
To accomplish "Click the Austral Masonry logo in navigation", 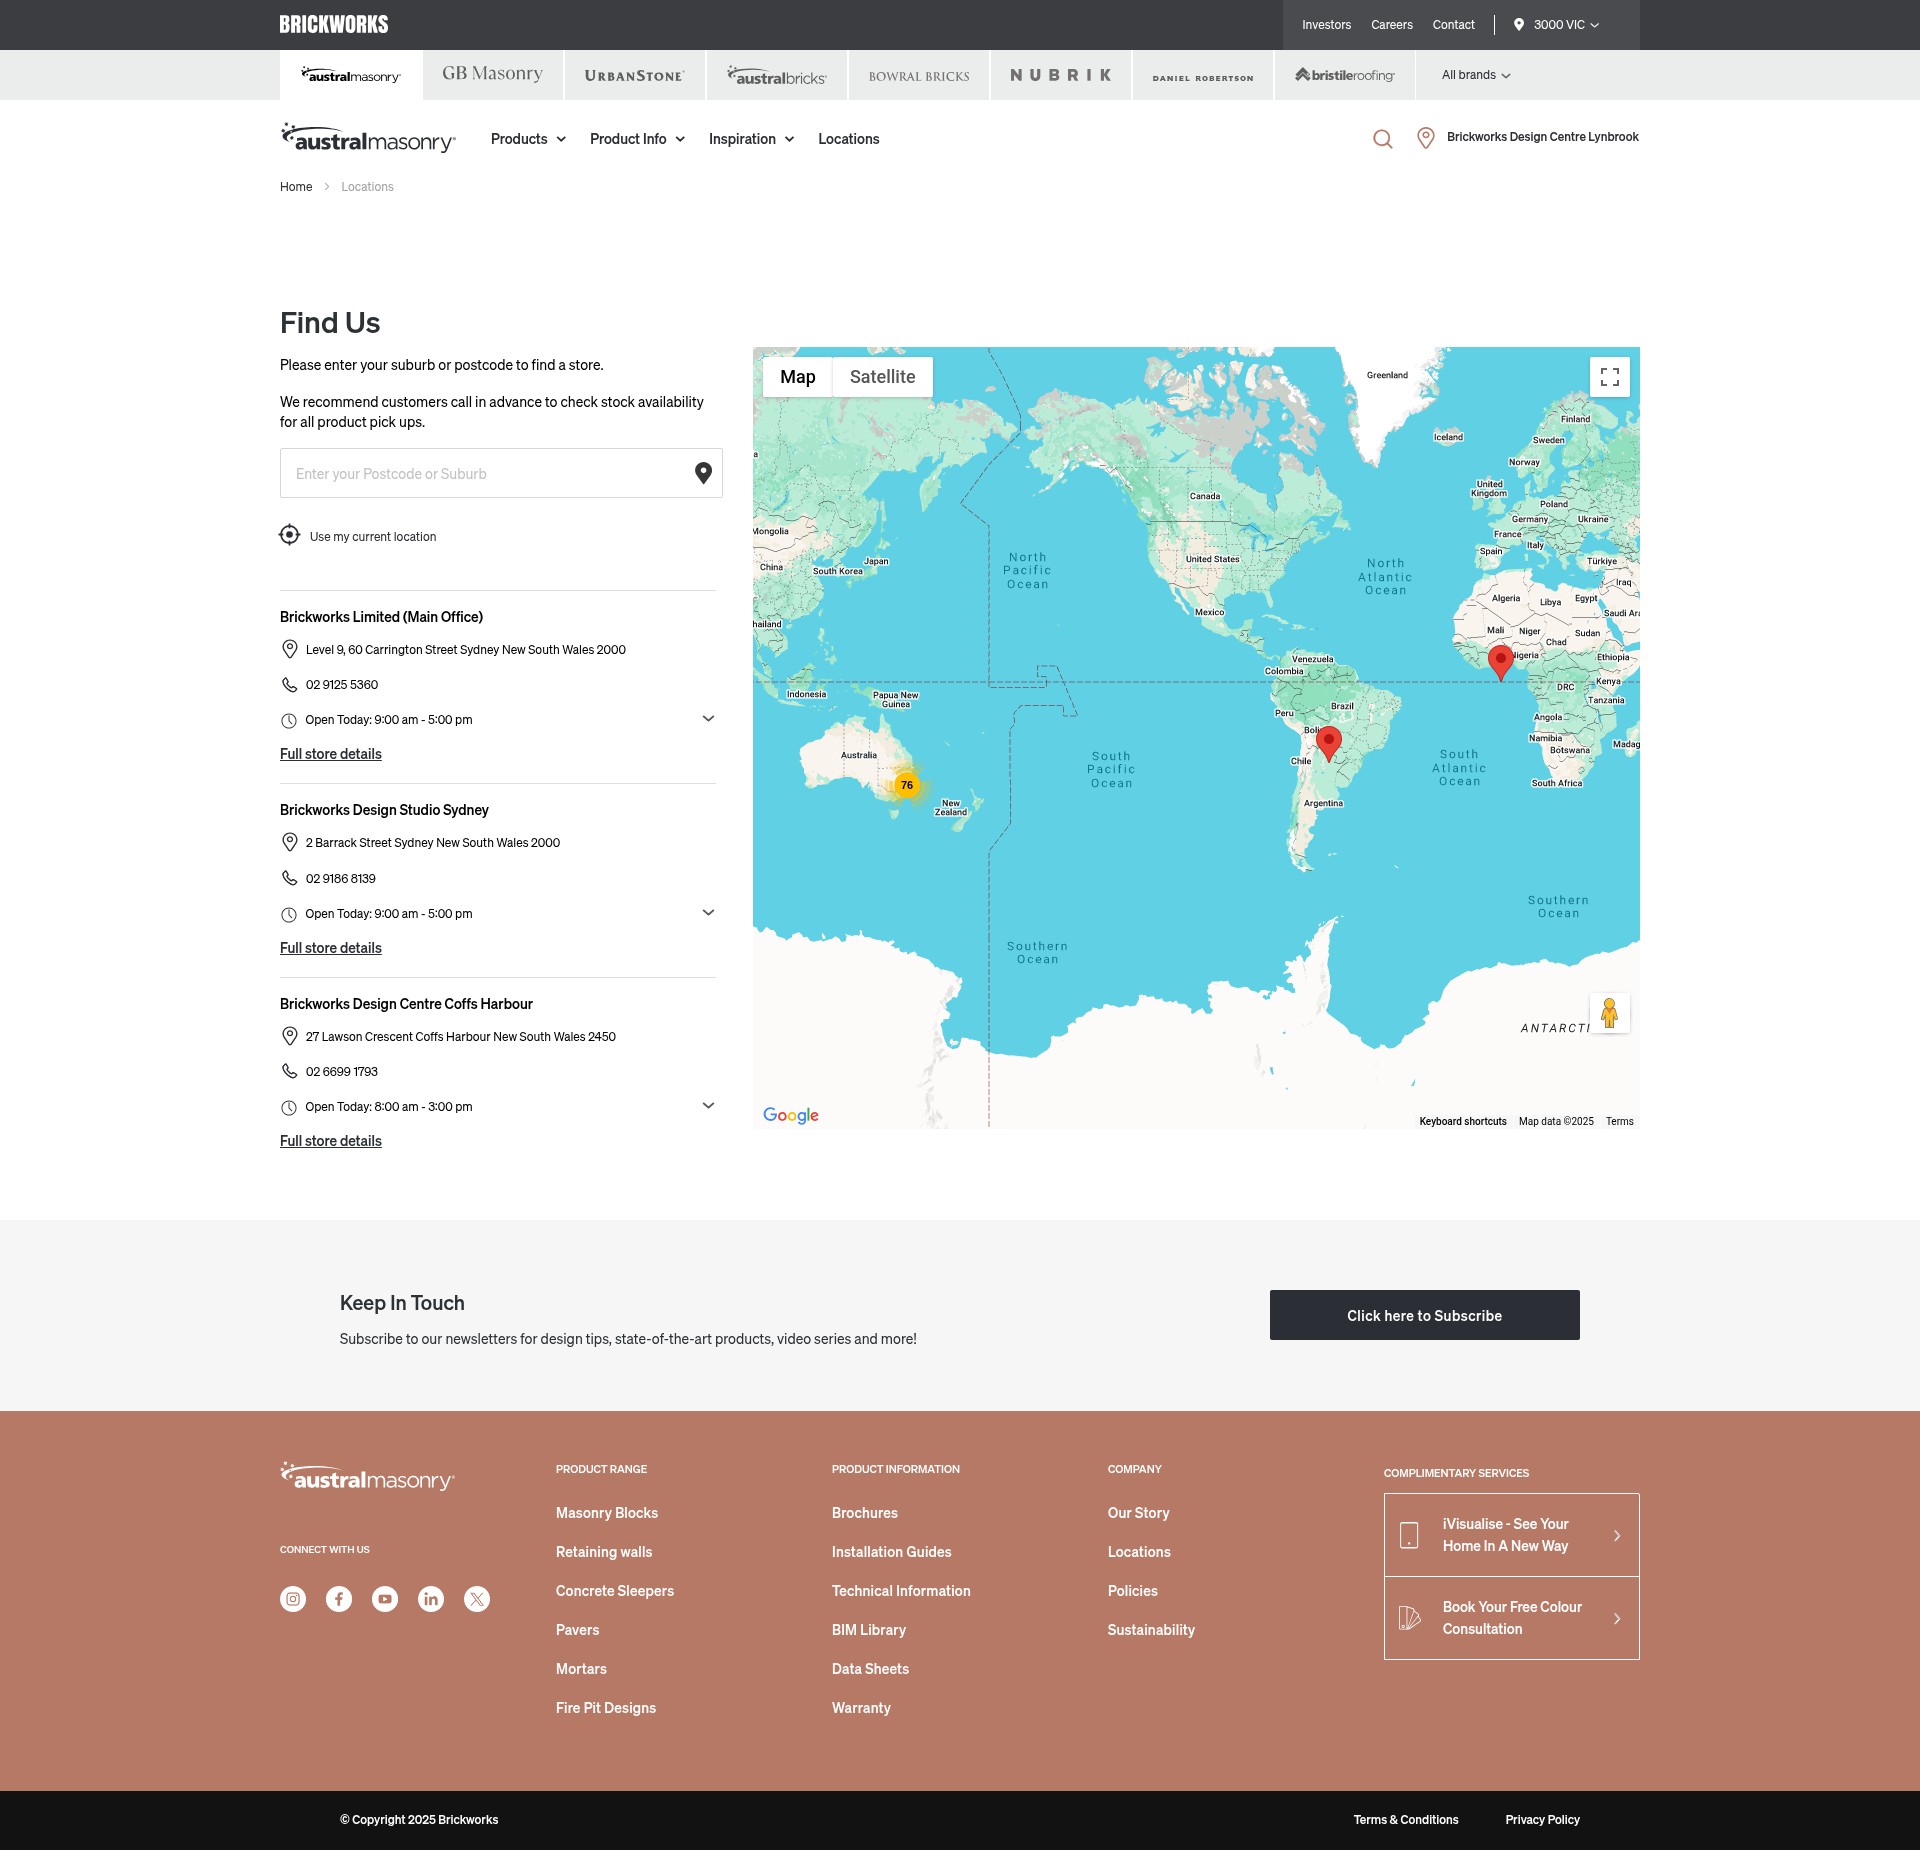I will [x=368, y=138].
